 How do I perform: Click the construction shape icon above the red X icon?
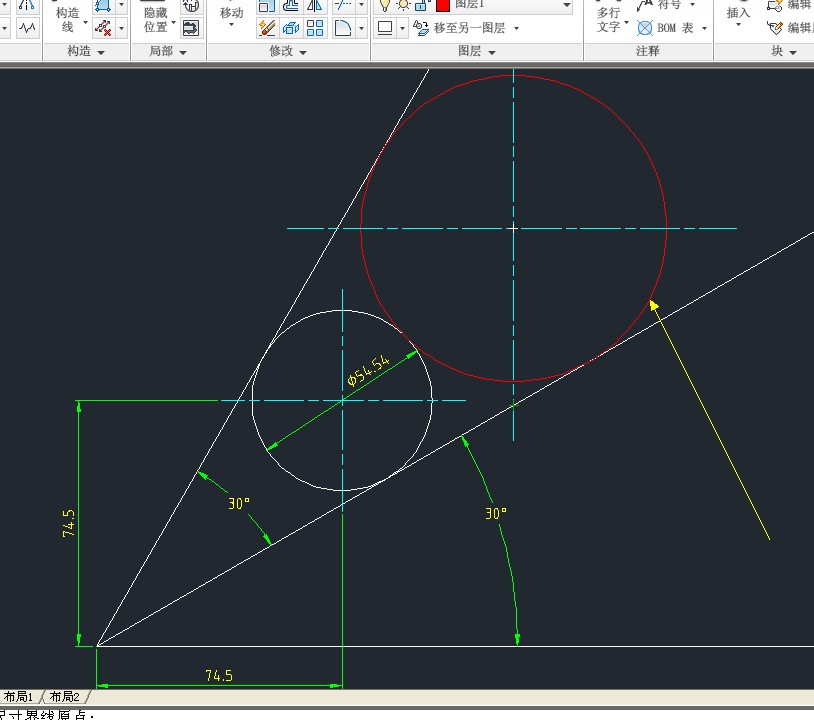103,6
